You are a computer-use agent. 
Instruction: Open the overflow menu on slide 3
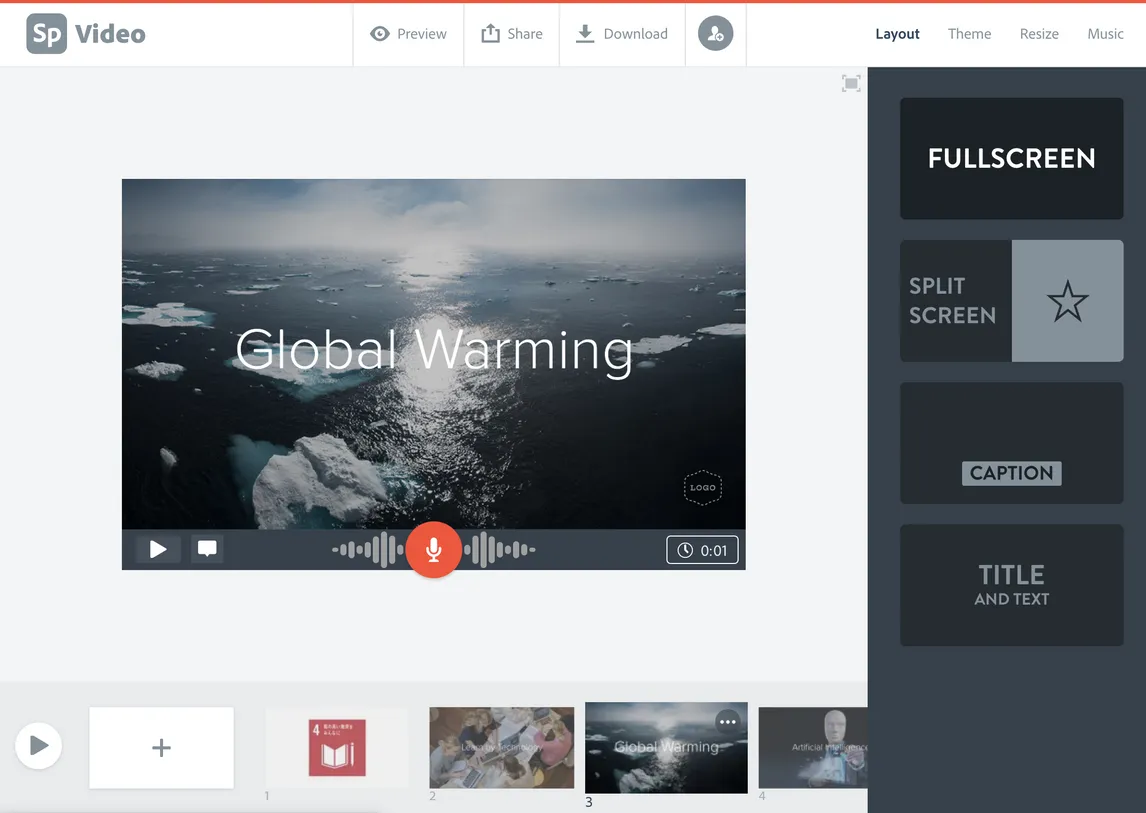[727, 721]
